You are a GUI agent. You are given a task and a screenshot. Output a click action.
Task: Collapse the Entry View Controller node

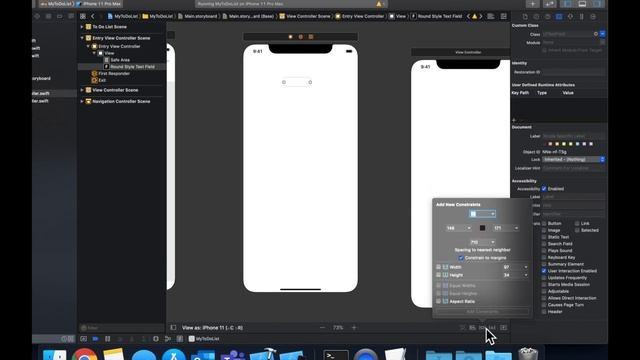click(x=88, y=46)
